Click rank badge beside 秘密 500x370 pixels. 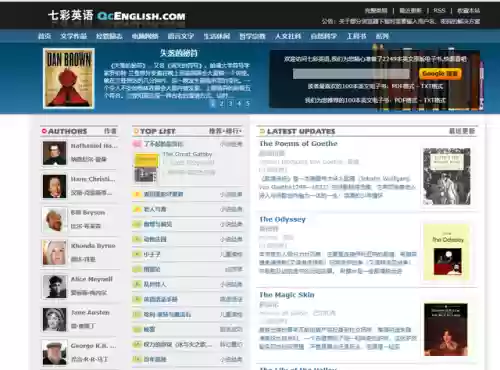(x=137, y=329)
